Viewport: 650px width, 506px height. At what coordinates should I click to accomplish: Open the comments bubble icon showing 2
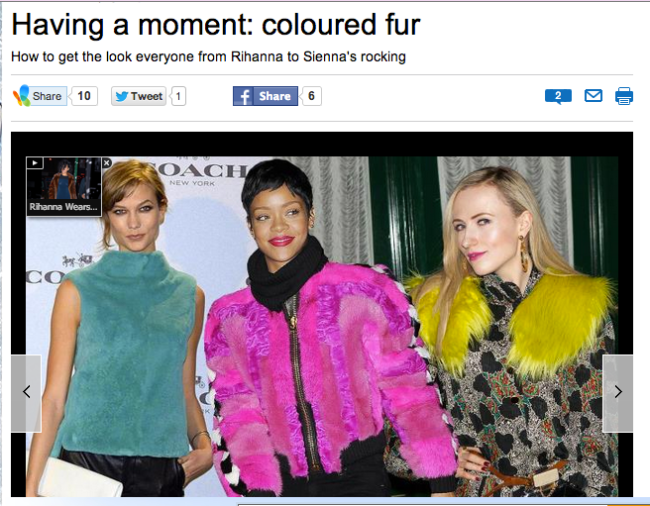(x=558, y=96)
